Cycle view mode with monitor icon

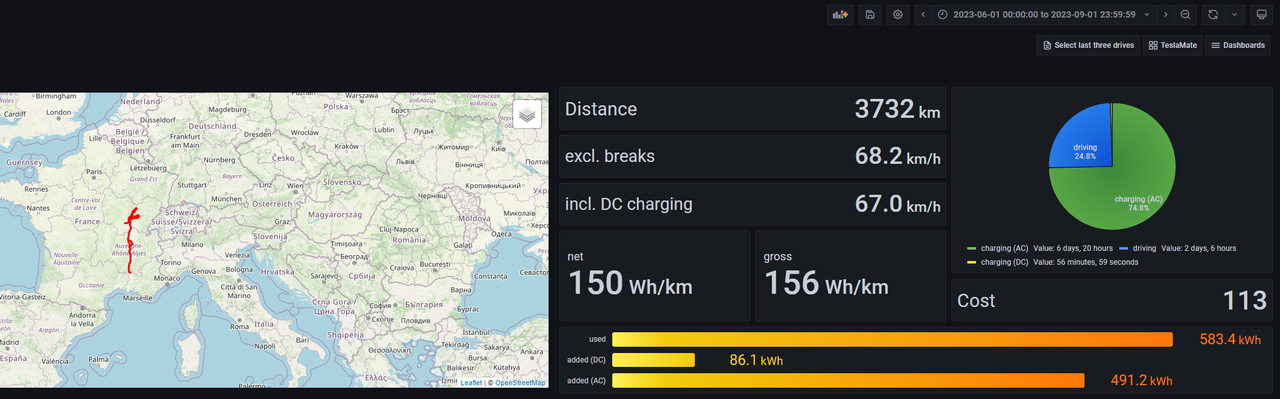[1261, 15]
